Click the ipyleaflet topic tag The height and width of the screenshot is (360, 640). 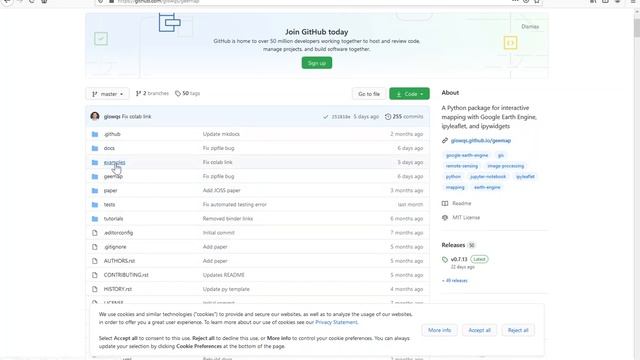click(x=525, y=177)
